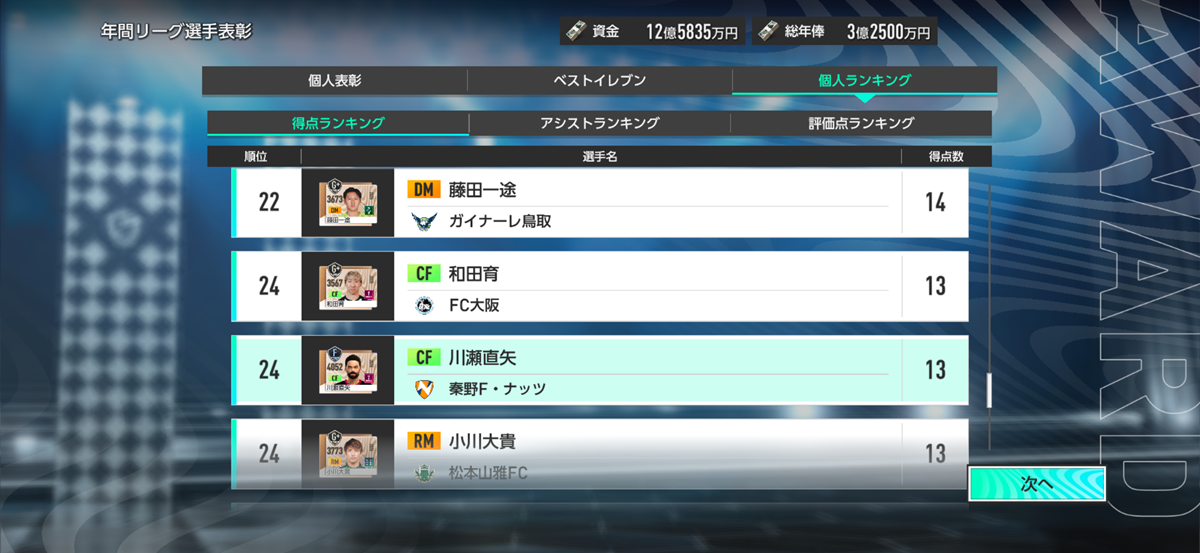Select the DM position badge of 藤田一途

coord(424,189)
